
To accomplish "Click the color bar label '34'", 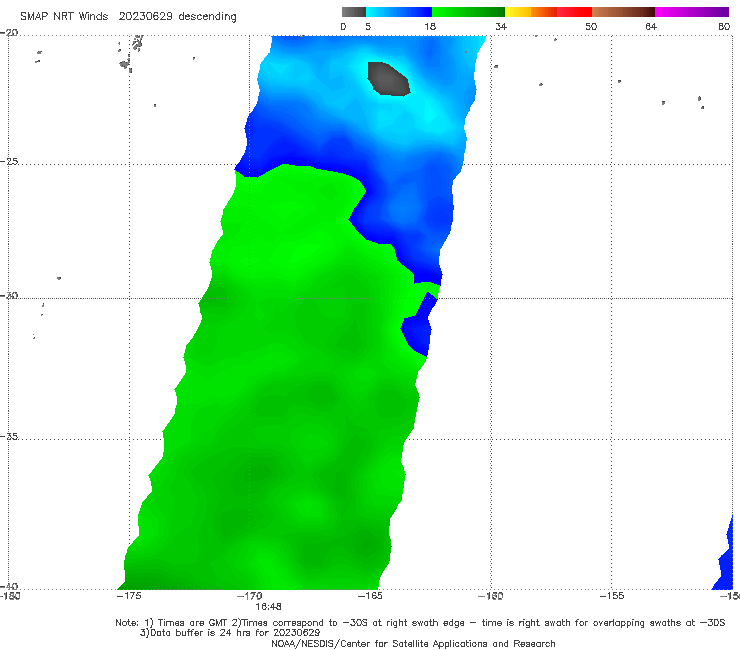I will click(501, 26).
